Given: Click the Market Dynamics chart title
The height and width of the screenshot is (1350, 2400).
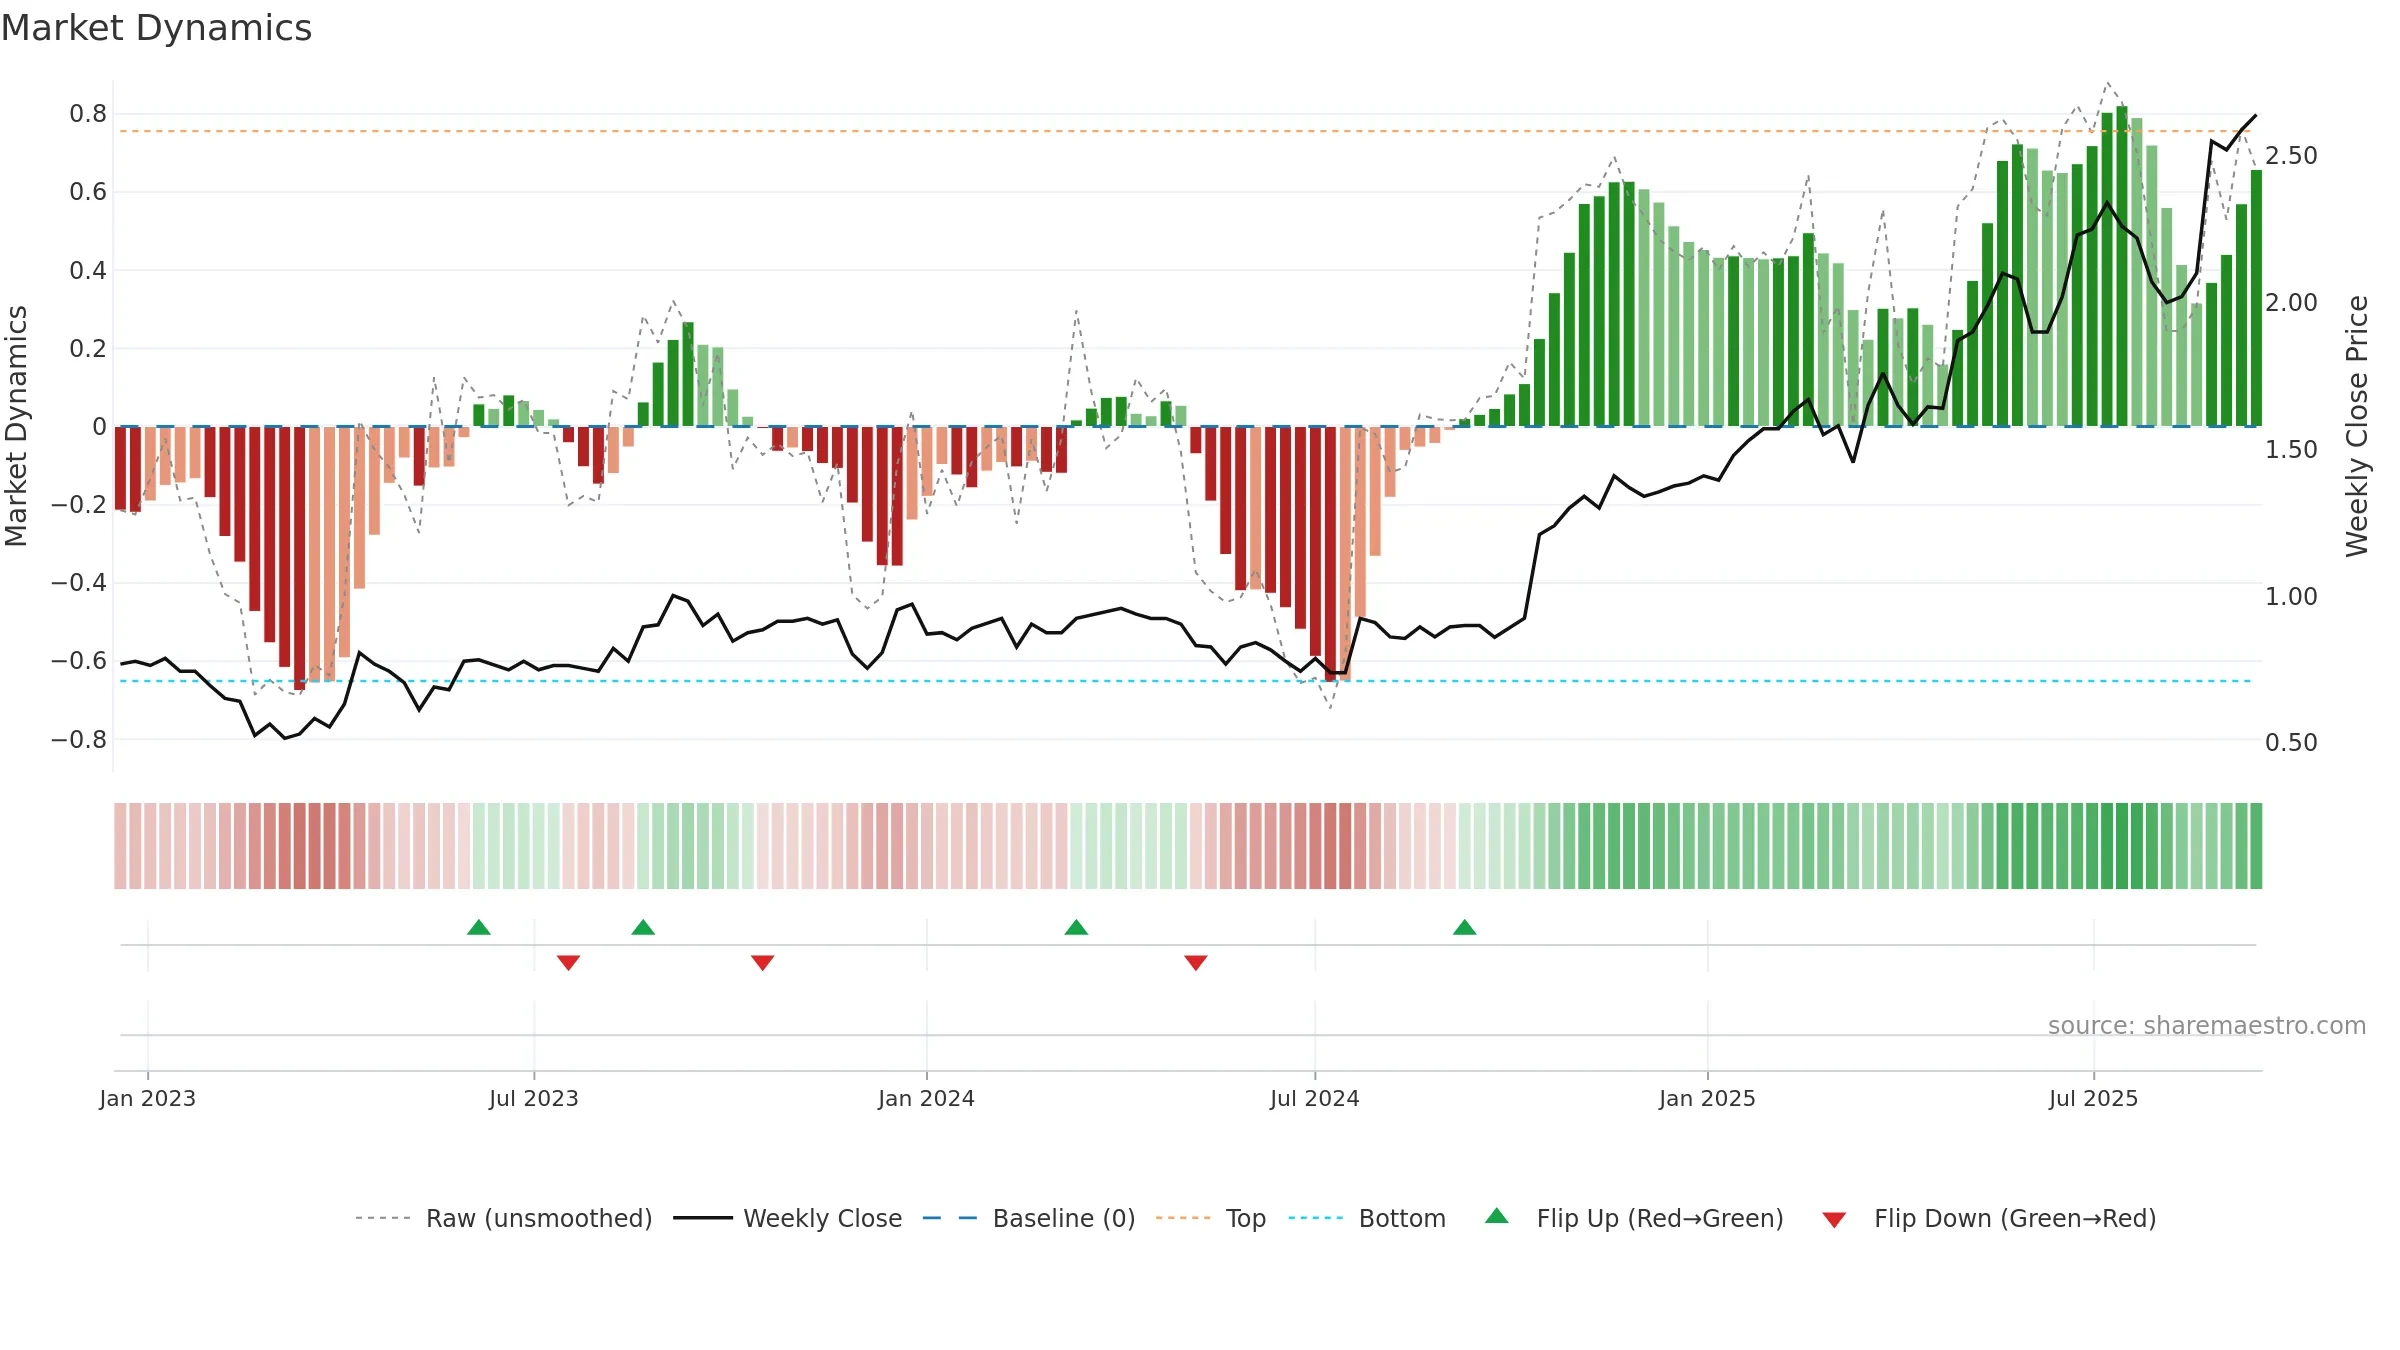Looking at the screenshot, I should [156, 28].
